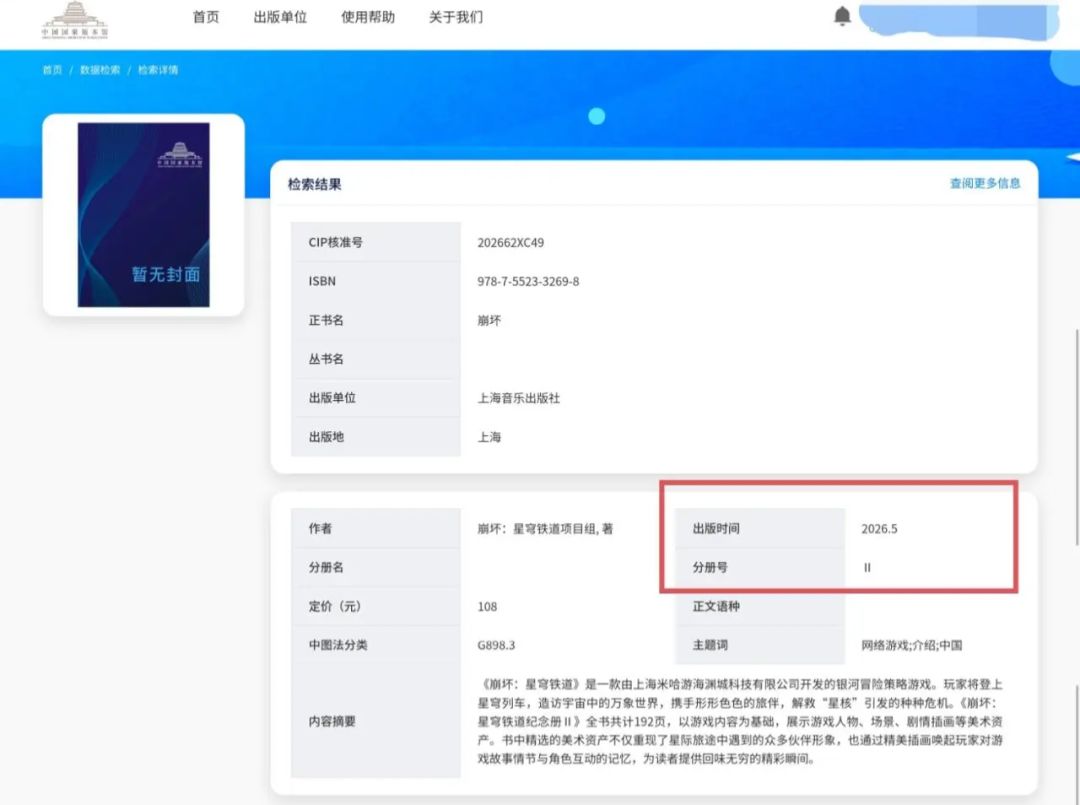Click the 中图法分类 label cell
Viewport: 1080px width, 805px height.
click(x=376, y=645)
